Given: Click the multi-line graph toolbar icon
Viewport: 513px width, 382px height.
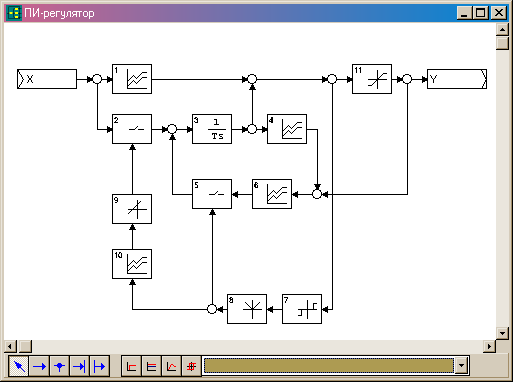Looking at the screenshot, I should pos(151,367).
